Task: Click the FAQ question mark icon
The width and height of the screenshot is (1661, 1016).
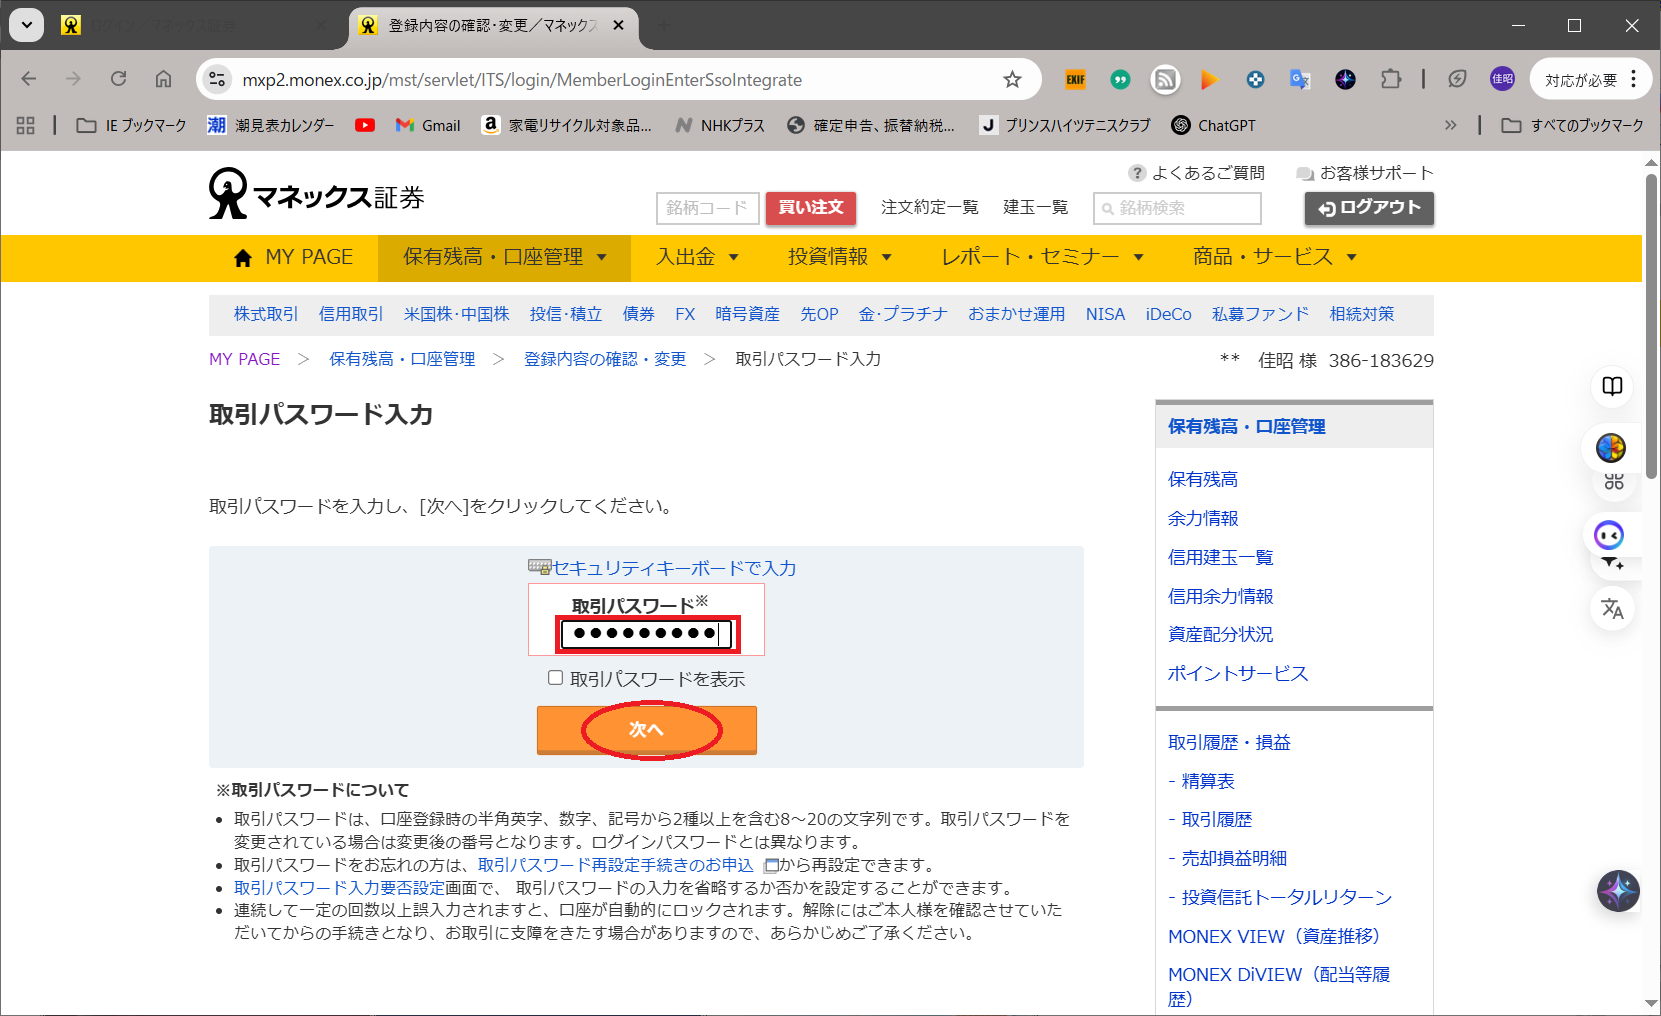Action: (x=1137, y=173)
